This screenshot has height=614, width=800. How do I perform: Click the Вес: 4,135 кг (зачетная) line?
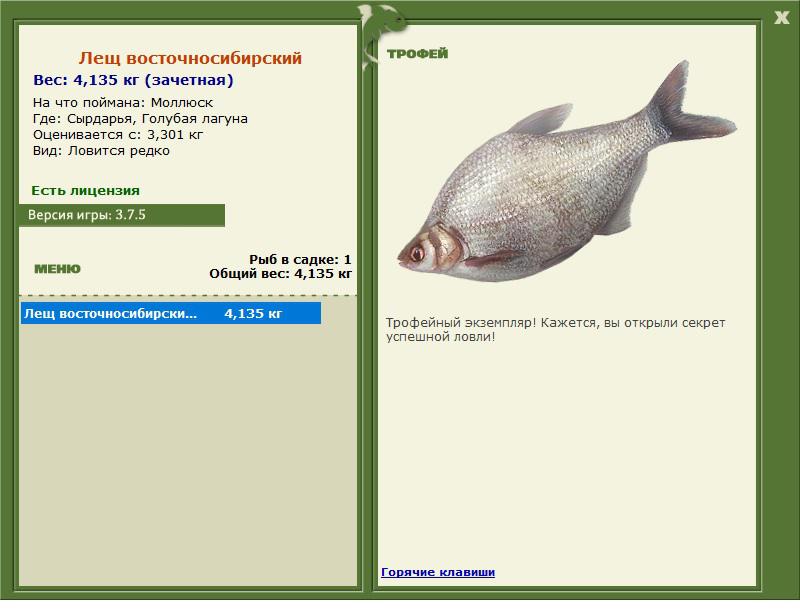tap(133, 80)
